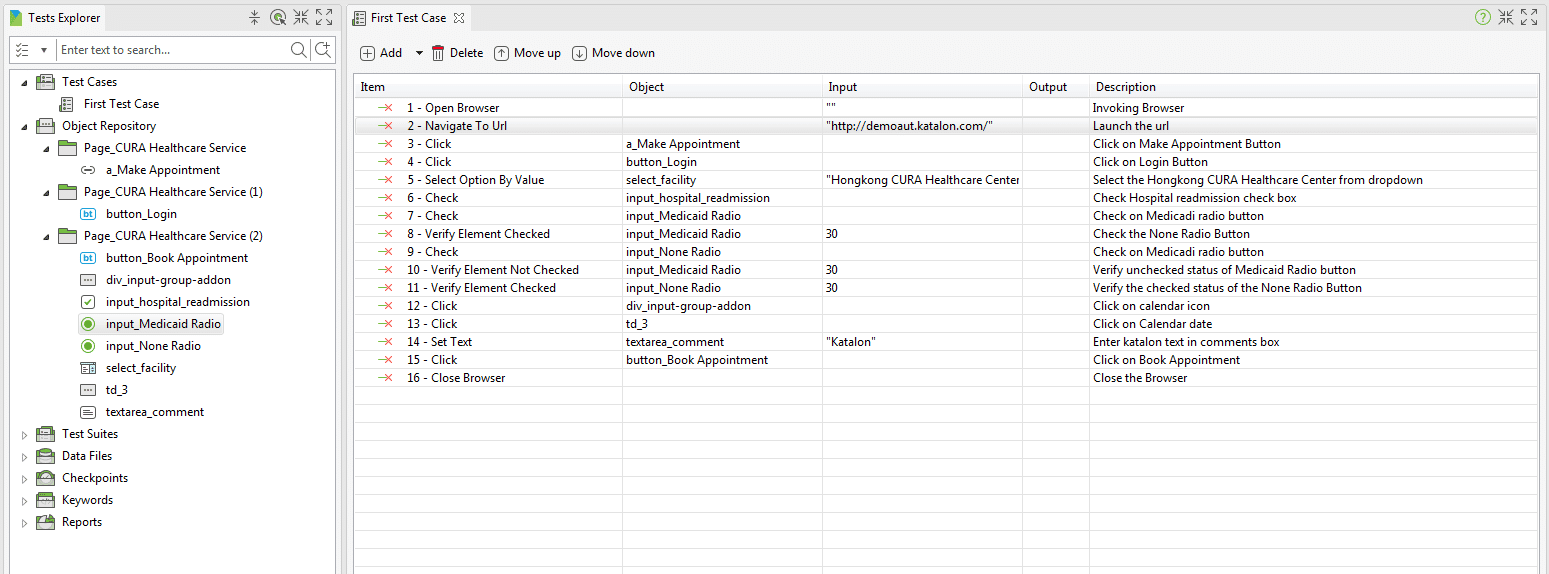Image resolution: width=1549 pixels, height=574 pixels.
Task: Select the Tests Explorer tab
Action: pos(63,18)
